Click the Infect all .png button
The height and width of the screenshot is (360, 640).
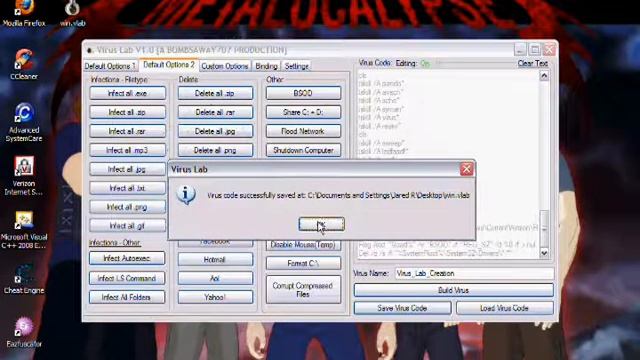(127, 207)
